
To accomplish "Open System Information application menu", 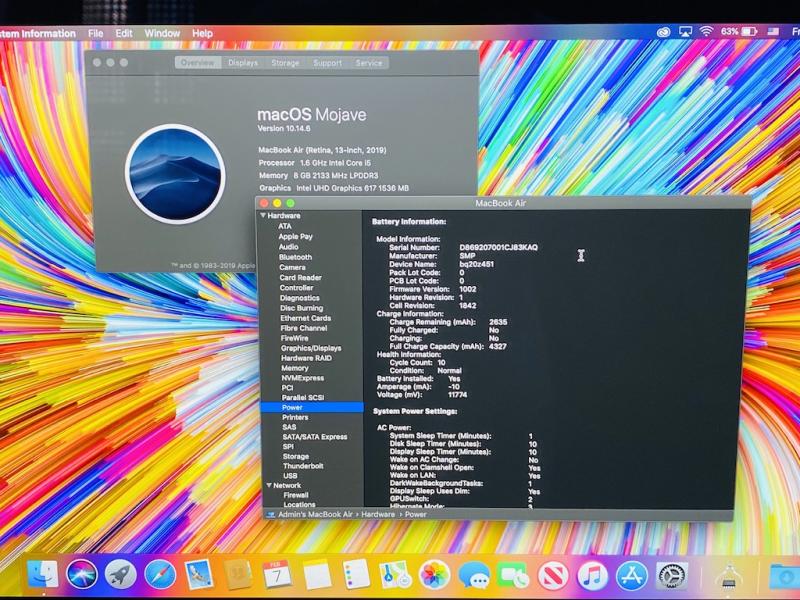I will (x=37, y=34).
